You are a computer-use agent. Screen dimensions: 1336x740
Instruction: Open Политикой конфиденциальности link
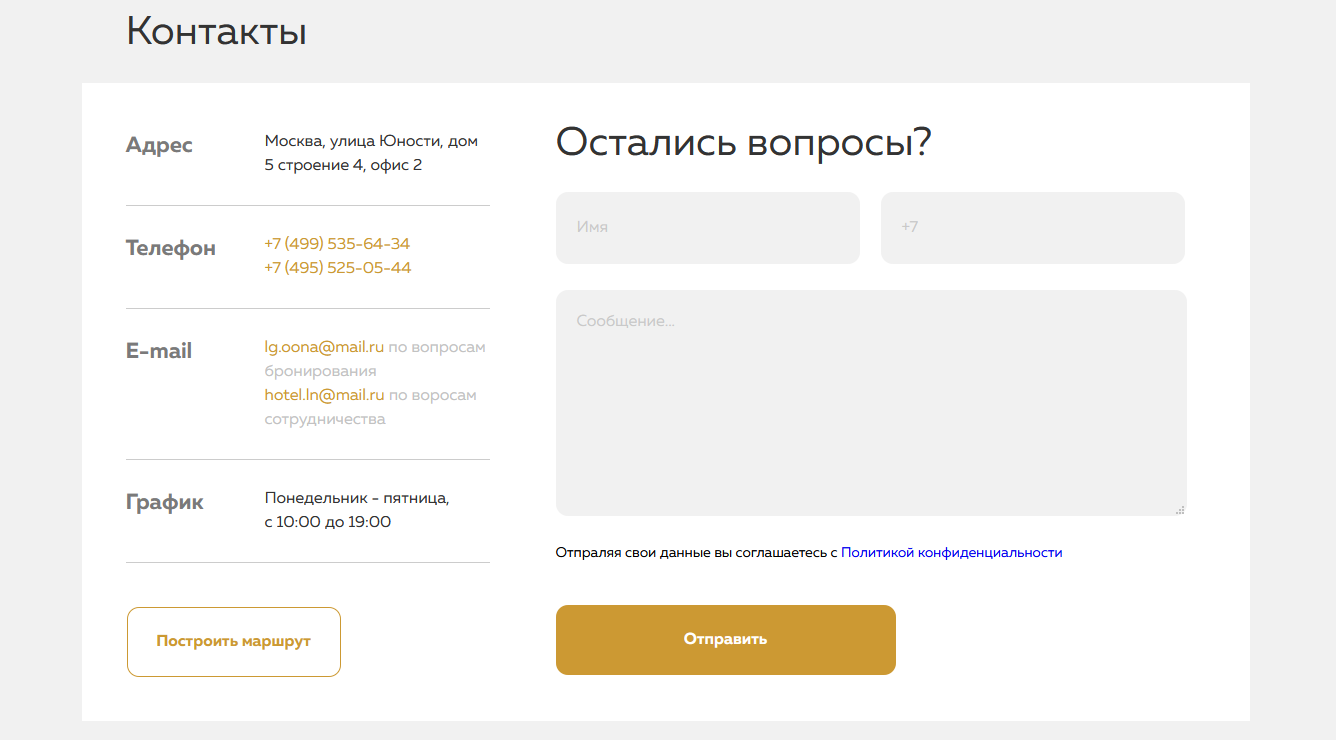(x=951, y=552)
